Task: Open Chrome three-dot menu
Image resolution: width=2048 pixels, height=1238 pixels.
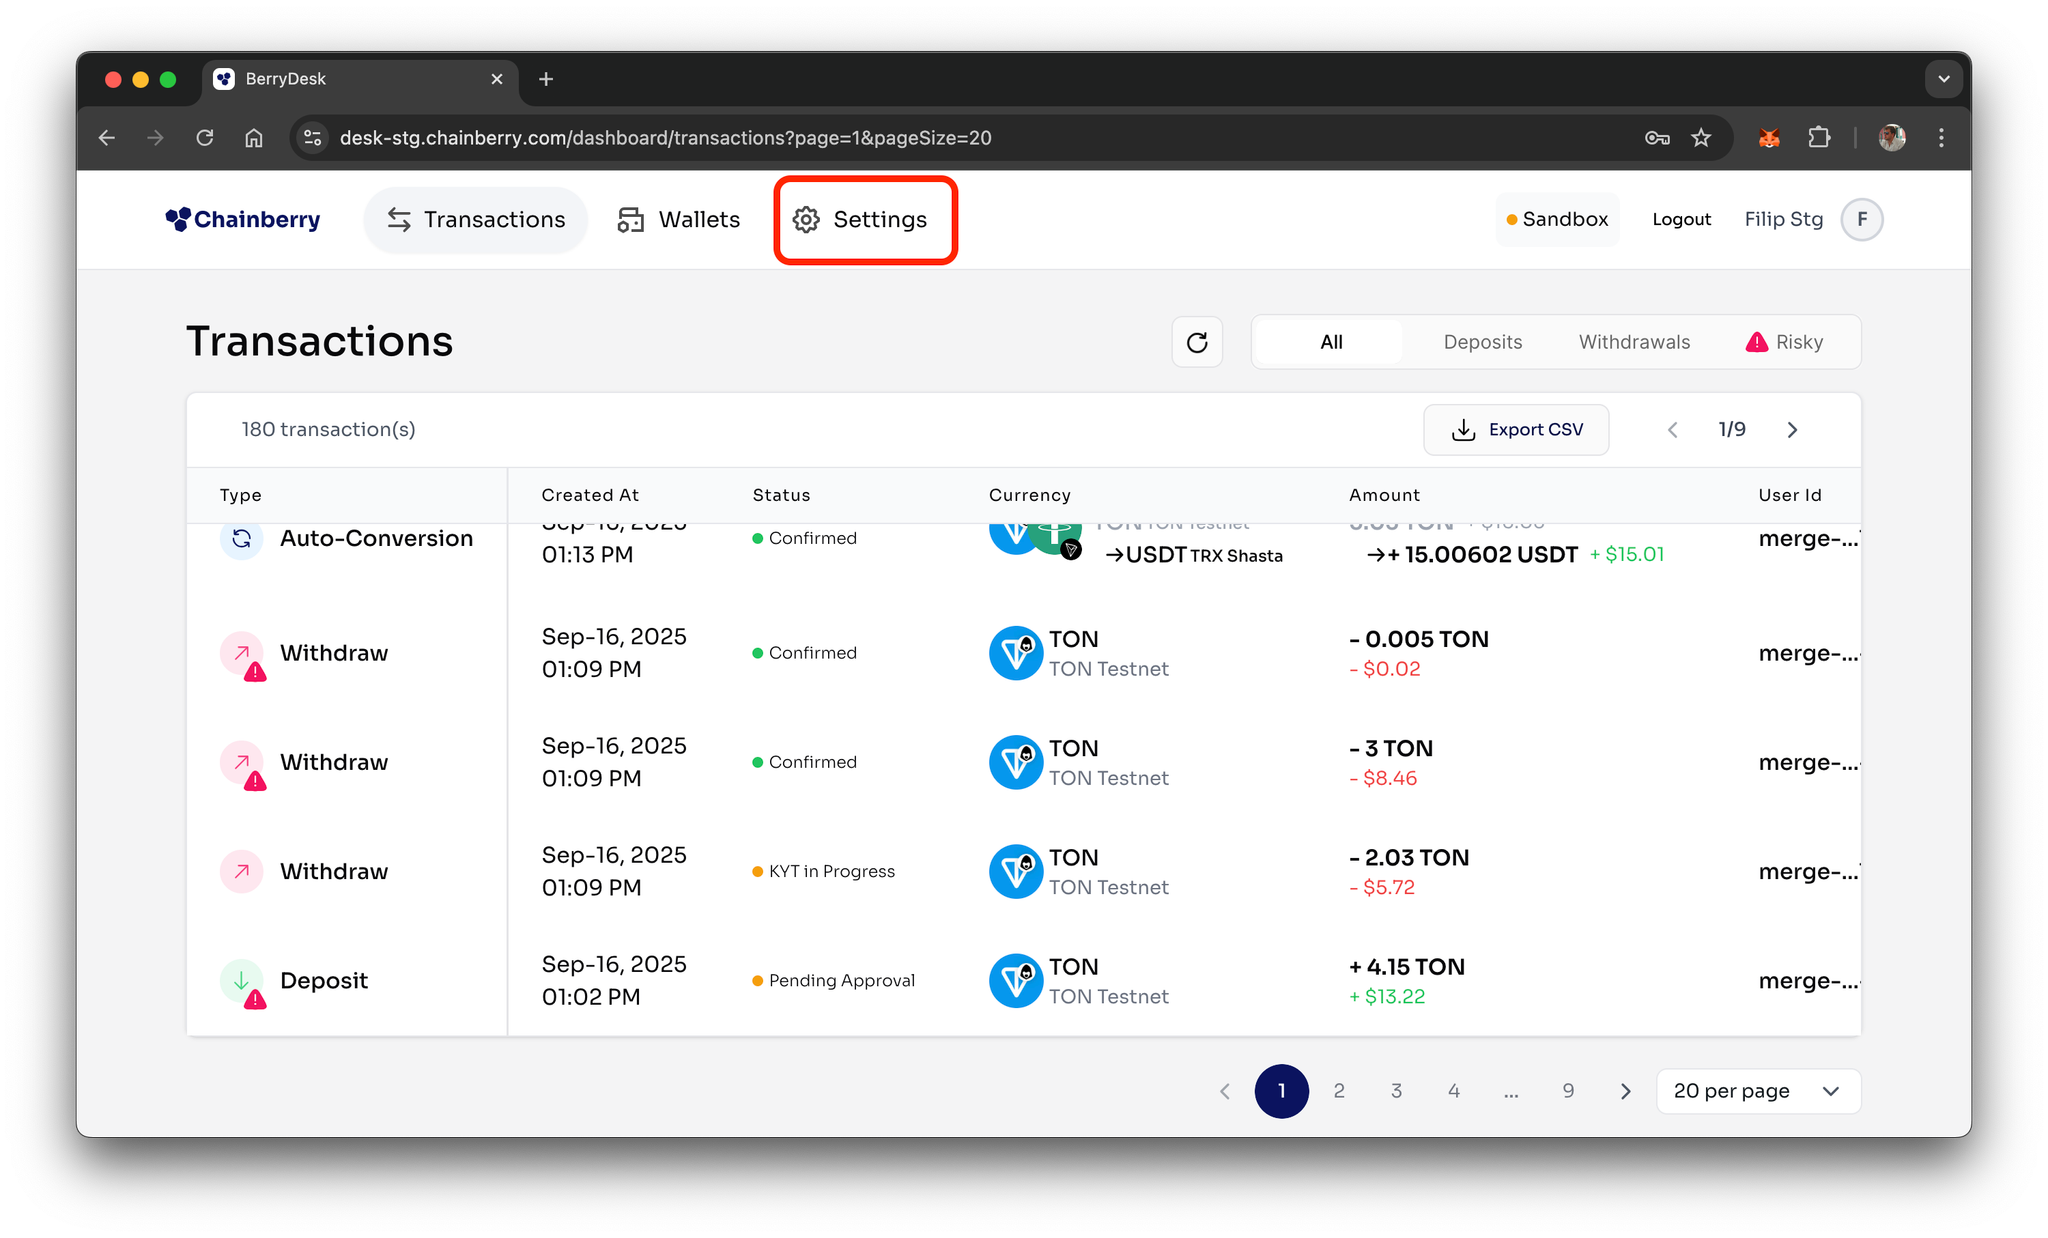Action: (x=1941, y=138)
